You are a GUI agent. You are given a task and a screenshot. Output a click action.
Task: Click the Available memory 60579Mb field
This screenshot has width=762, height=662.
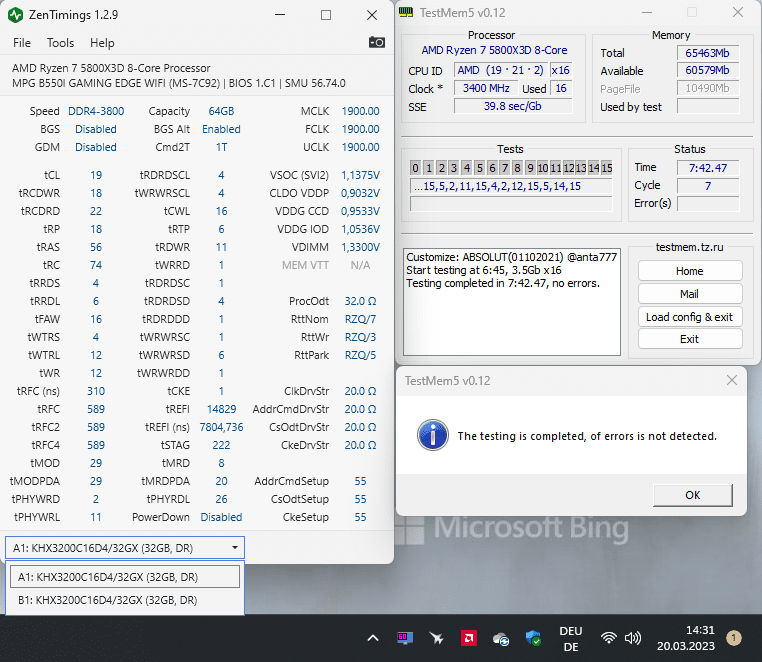click(x=708, y=70)
